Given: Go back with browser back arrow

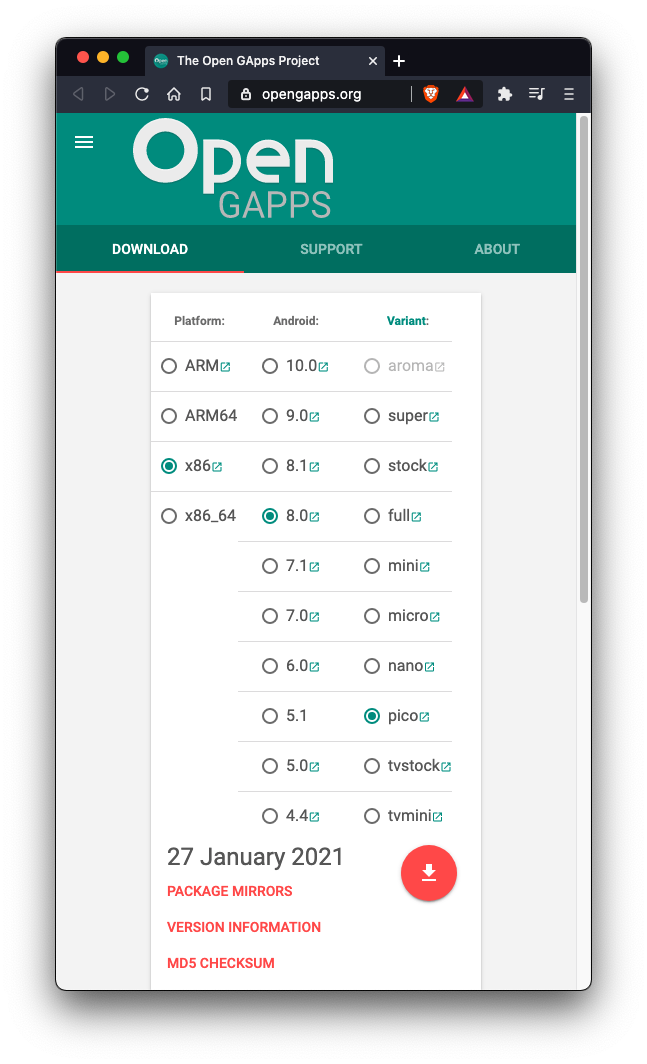Looking at the screenshot, I should (x=78, y=94).
